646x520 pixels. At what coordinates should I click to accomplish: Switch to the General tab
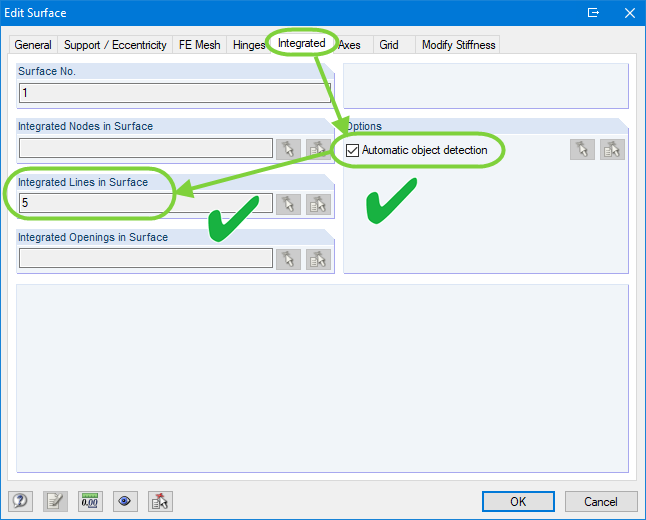tap(33, 45)
